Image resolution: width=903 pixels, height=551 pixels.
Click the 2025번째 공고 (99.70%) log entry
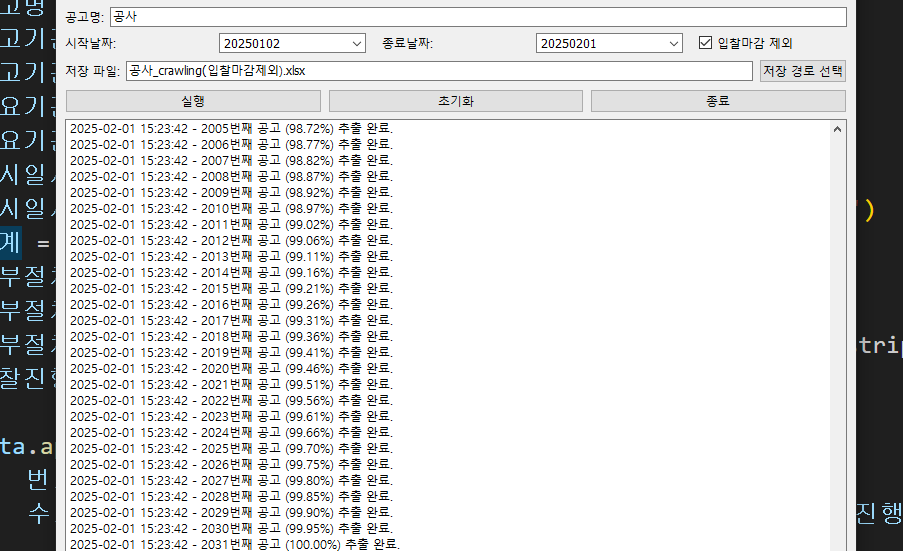(x=231, y=448)
